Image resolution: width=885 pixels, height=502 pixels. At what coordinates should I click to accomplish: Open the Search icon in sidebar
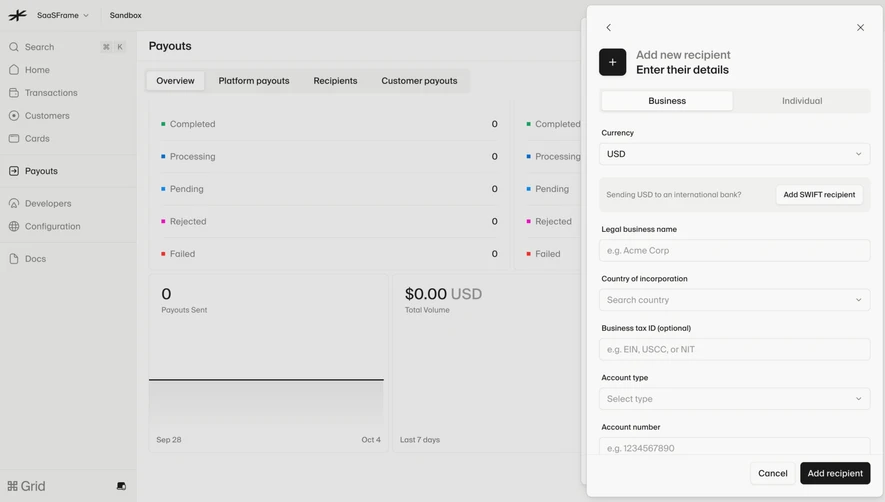(14, 47)
